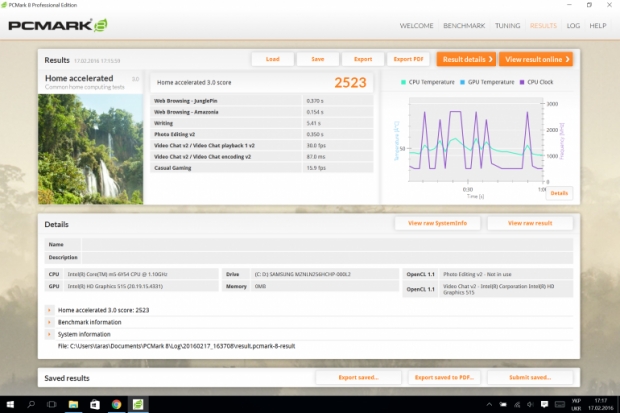620x413 pixels.
Task: Click network tray icon
Action: click(x=517, y=404)
